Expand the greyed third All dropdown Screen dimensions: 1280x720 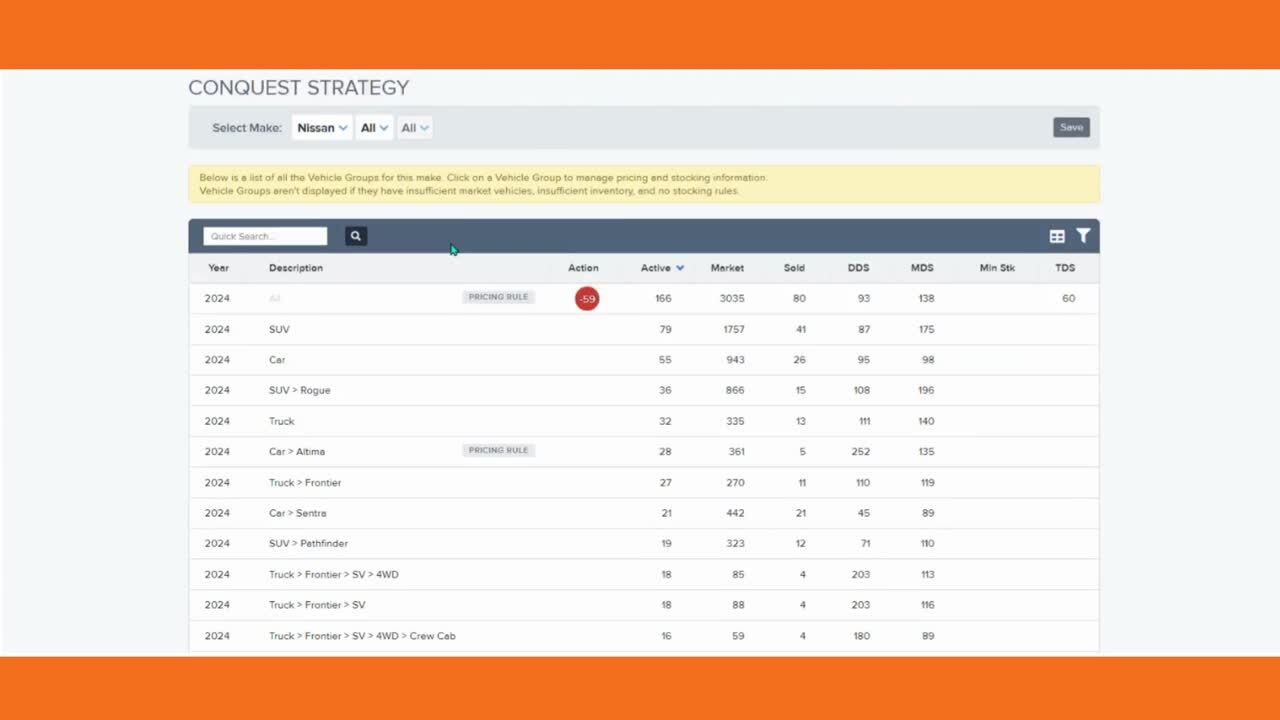[414, 128]
